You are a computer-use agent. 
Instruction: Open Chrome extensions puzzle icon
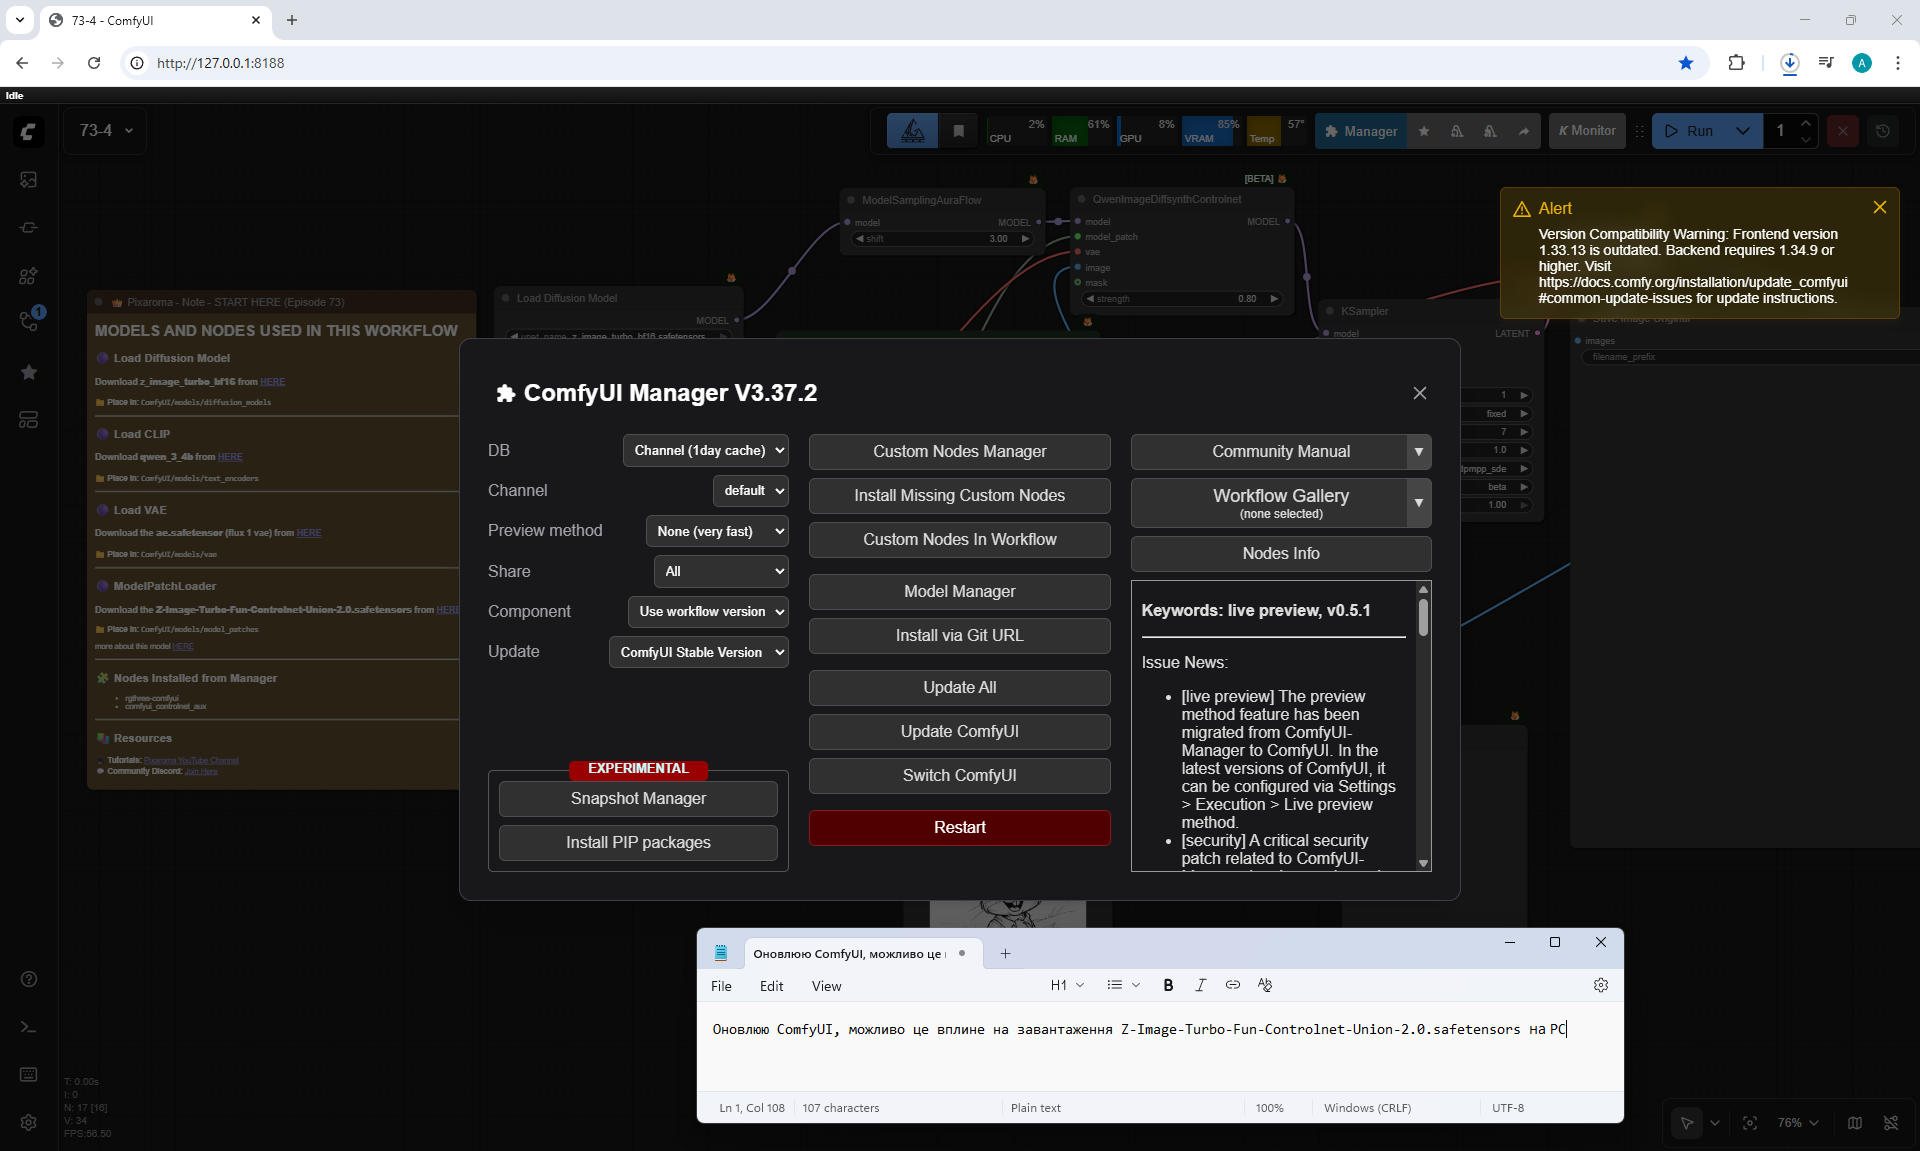click(x=1736, y=63)
